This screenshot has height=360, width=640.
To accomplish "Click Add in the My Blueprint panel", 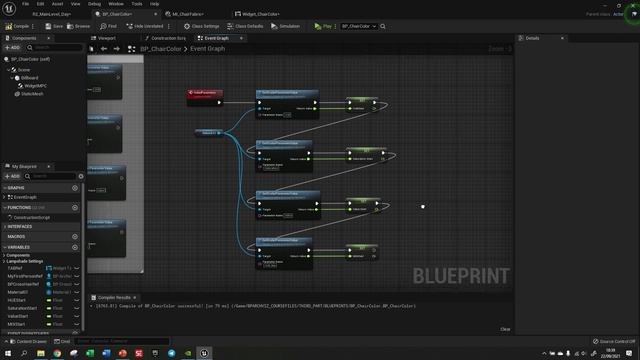I will click(x=12, y=176).
